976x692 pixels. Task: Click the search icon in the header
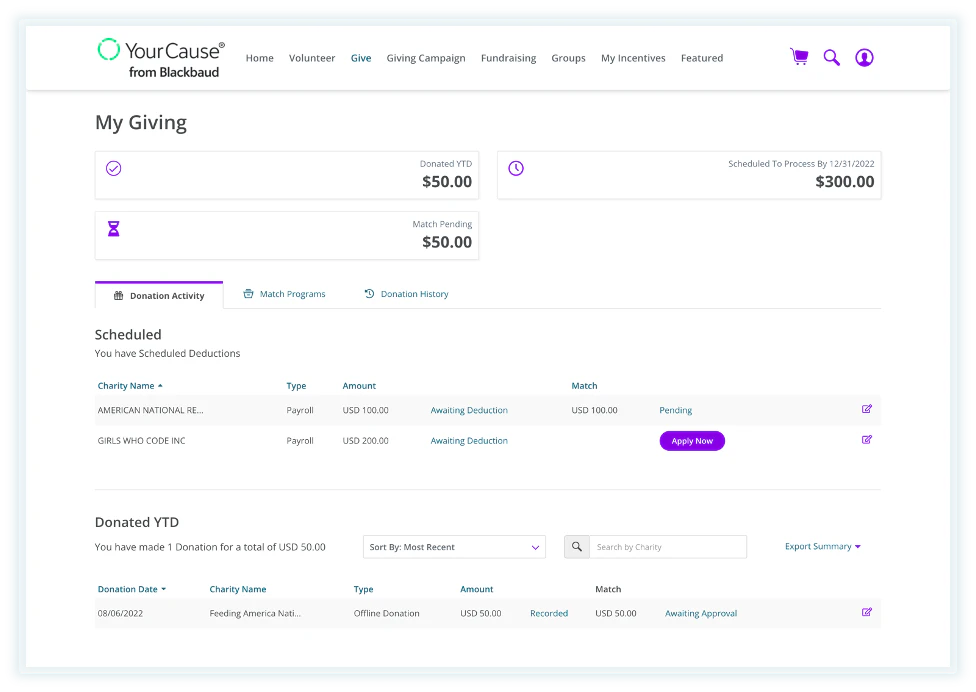831,58
